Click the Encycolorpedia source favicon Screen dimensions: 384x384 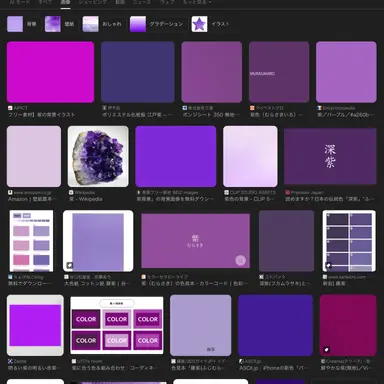[x=320, y=108]
